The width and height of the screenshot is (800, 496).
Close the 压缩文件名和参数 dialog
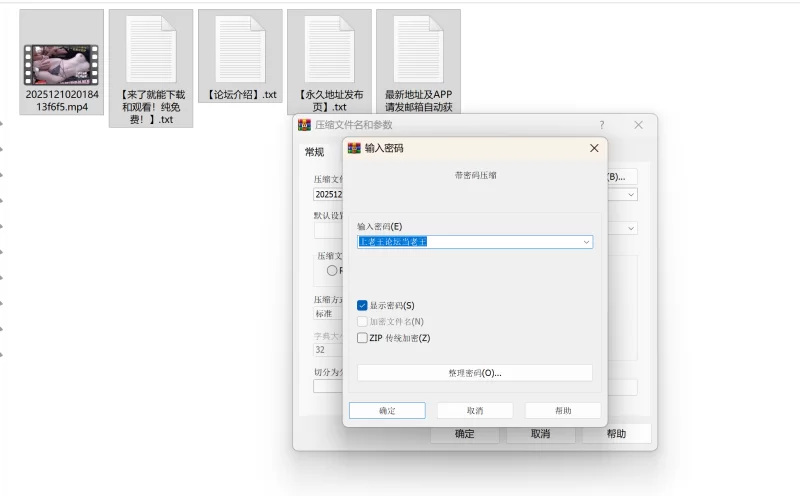click(638, 125)
